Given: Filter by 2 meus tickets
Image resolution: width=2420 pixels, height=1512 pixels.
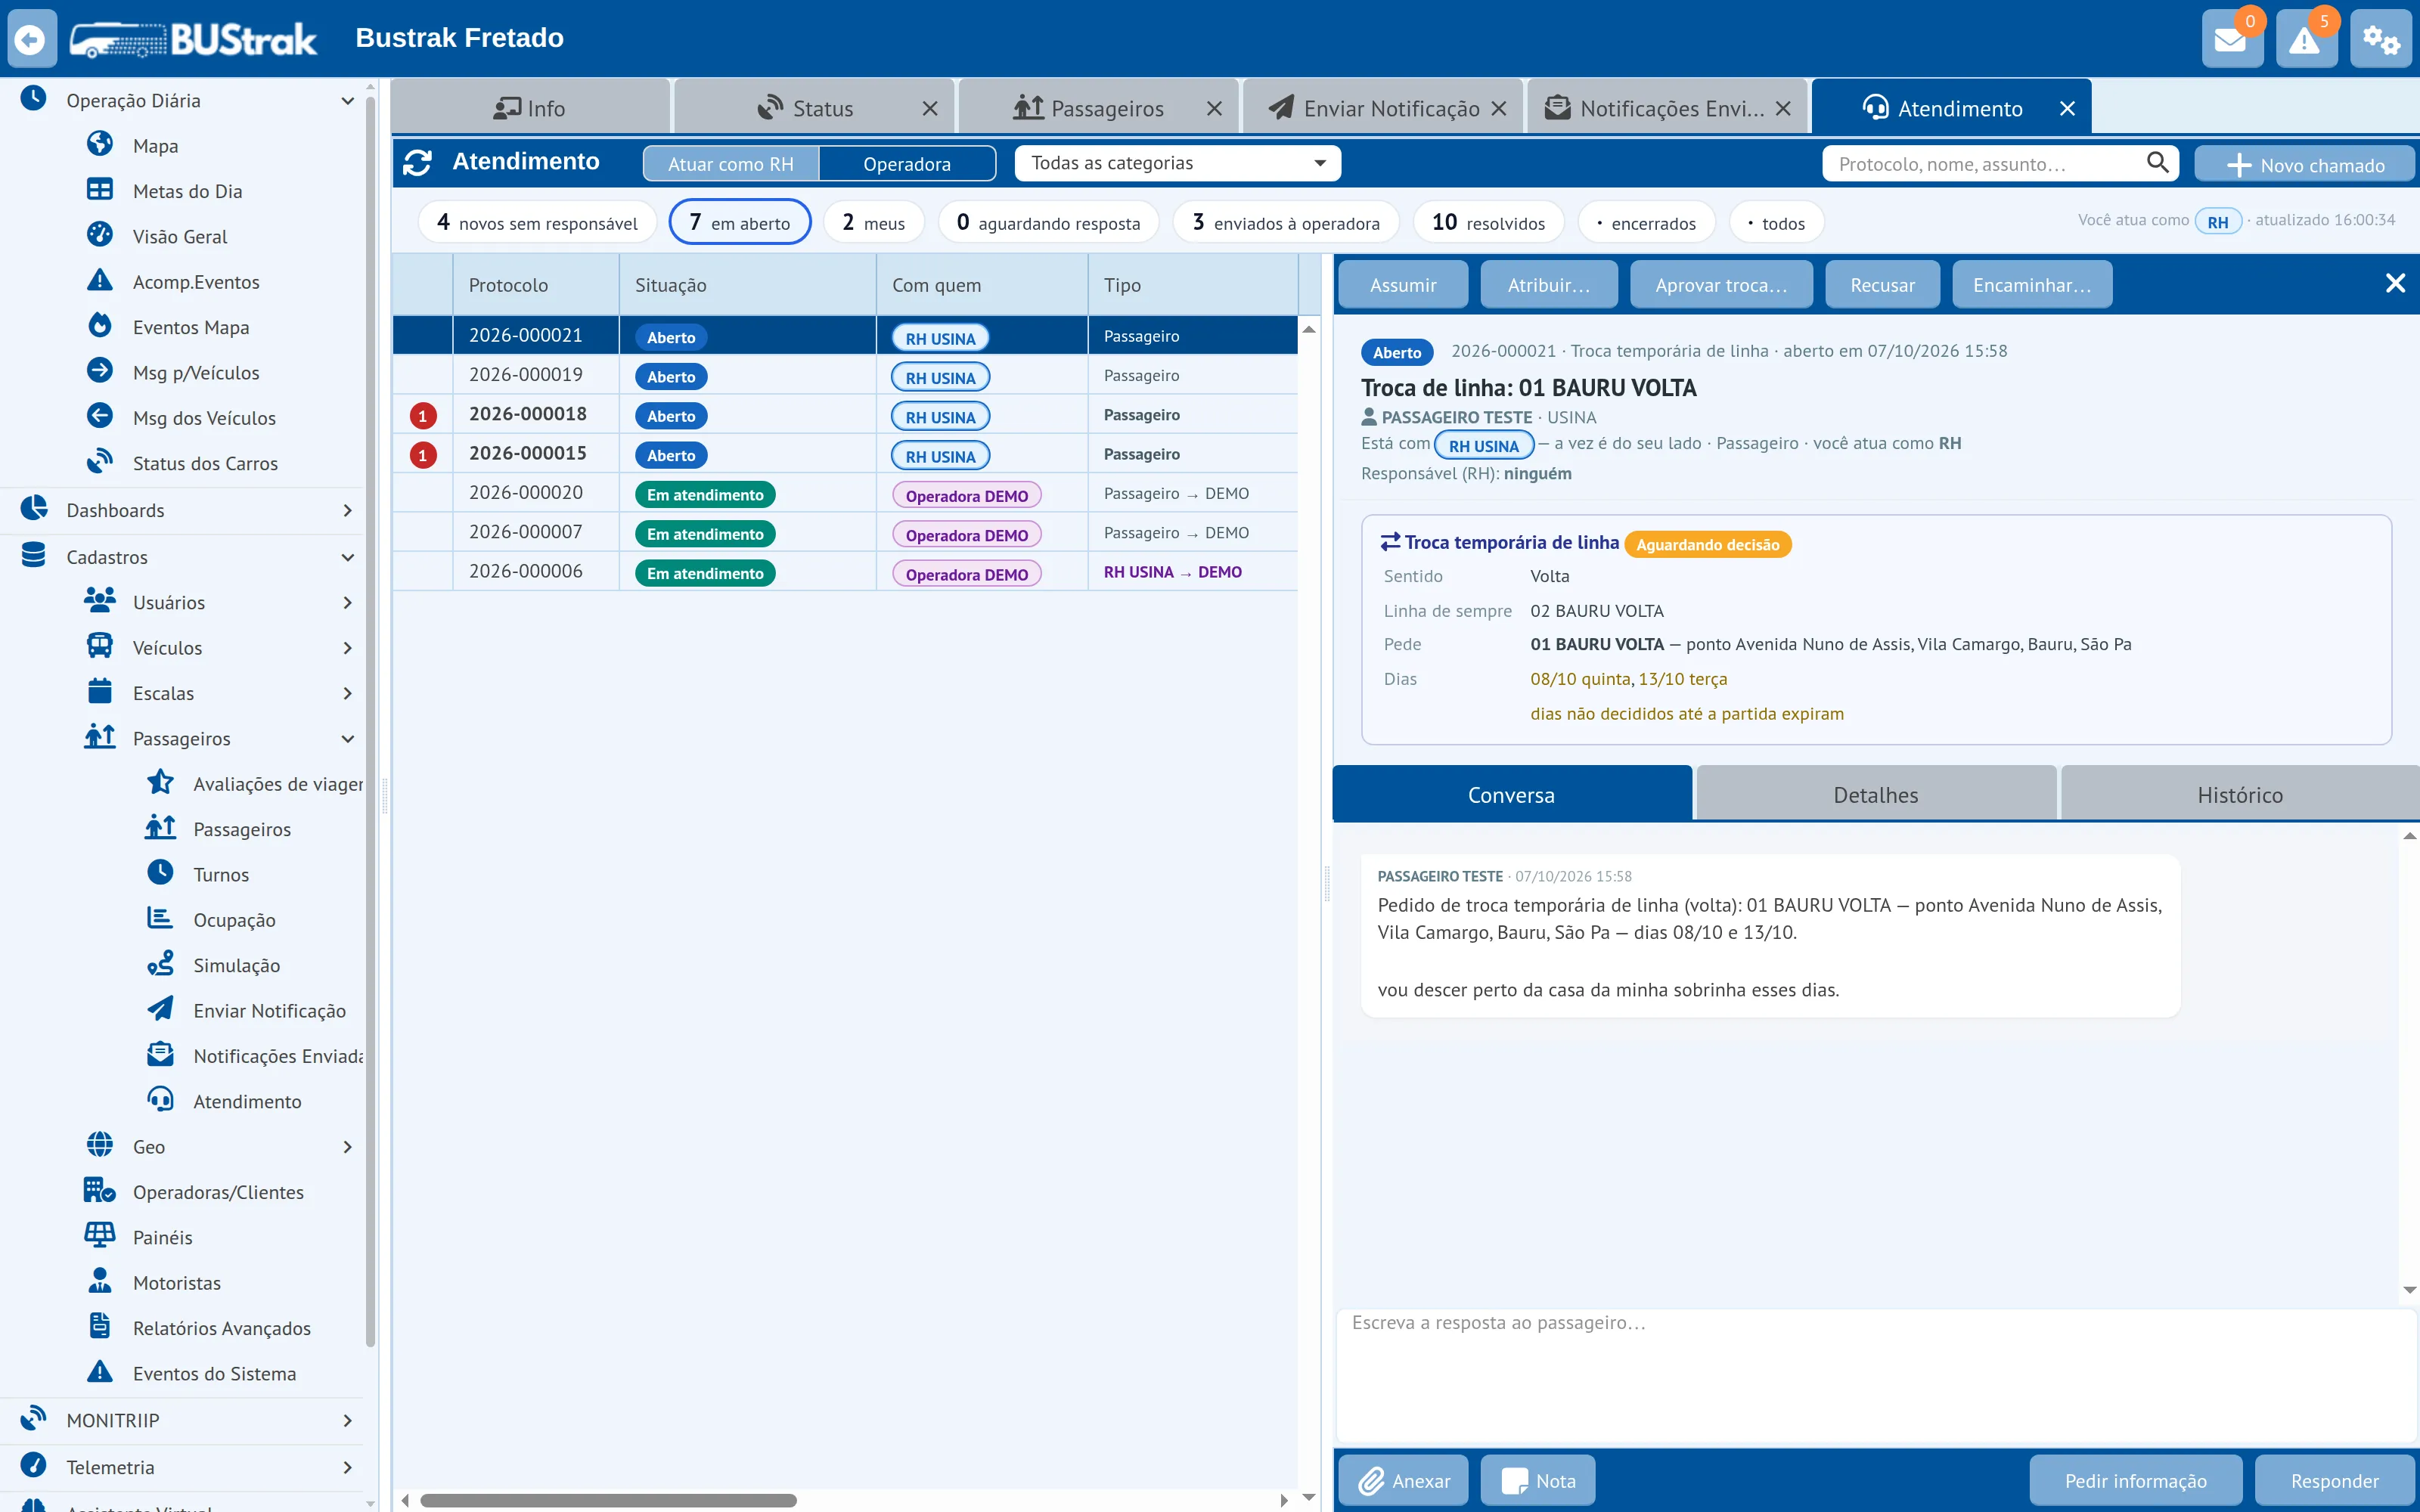Looking at the screenshot, I should pos(873,222).
